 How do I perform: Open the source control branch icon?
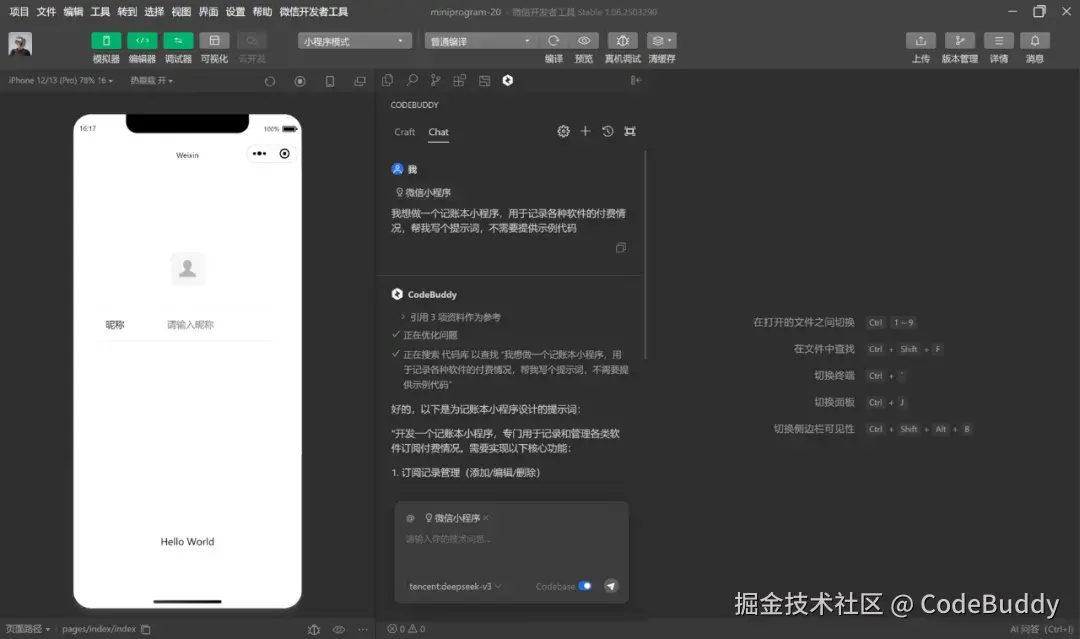[x=434, y=81]
